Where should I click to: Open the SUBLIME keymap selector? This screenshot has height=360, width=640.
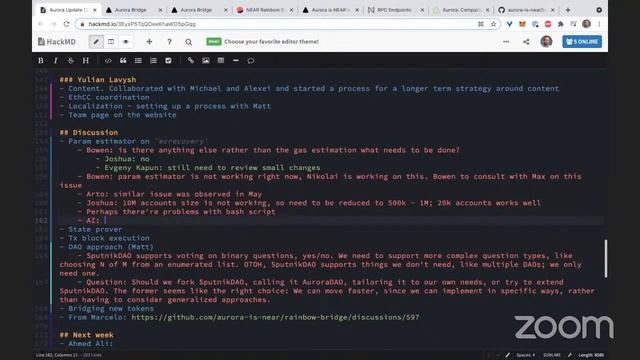tap(552, 355)
